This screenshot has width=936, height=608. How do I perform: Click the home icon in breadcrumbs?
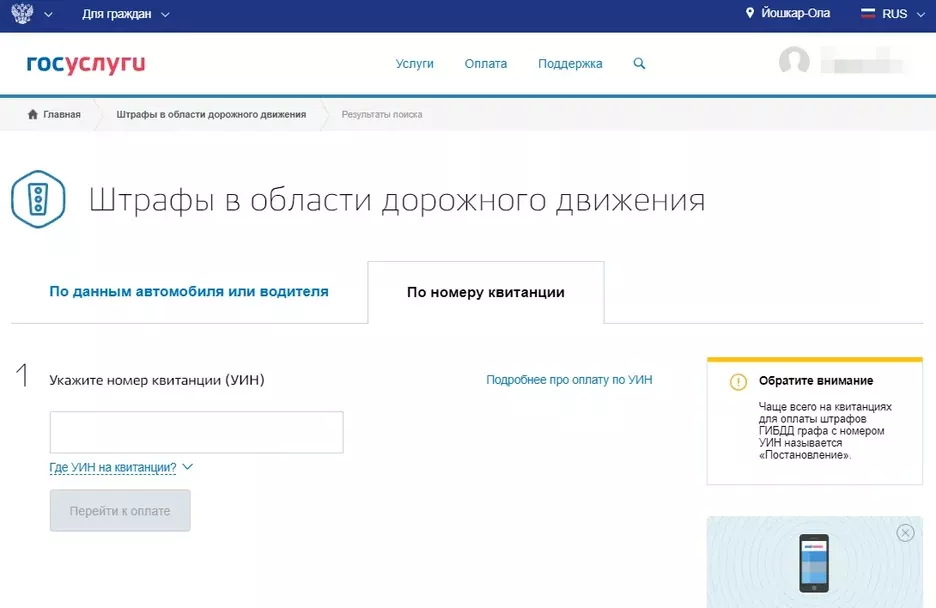pyautogui.click(x=33, y=115)
